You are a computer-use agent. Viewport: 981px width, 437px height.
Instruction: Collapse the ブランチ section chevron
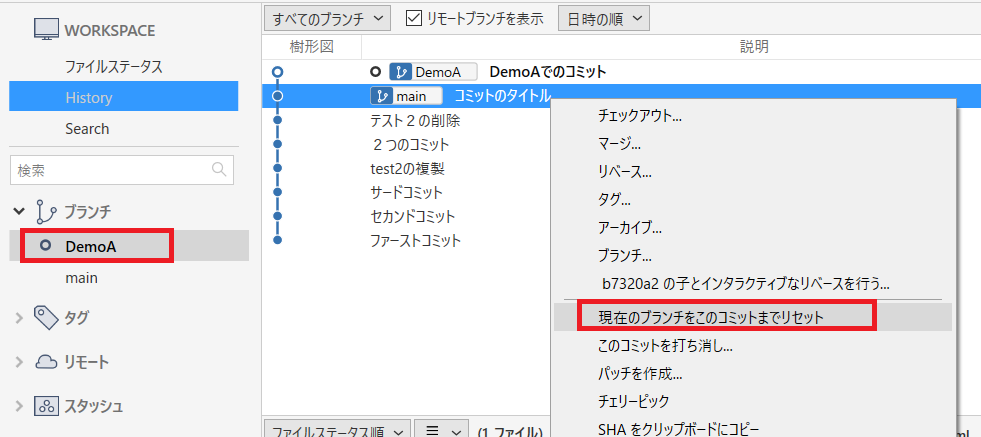(19, 211)
